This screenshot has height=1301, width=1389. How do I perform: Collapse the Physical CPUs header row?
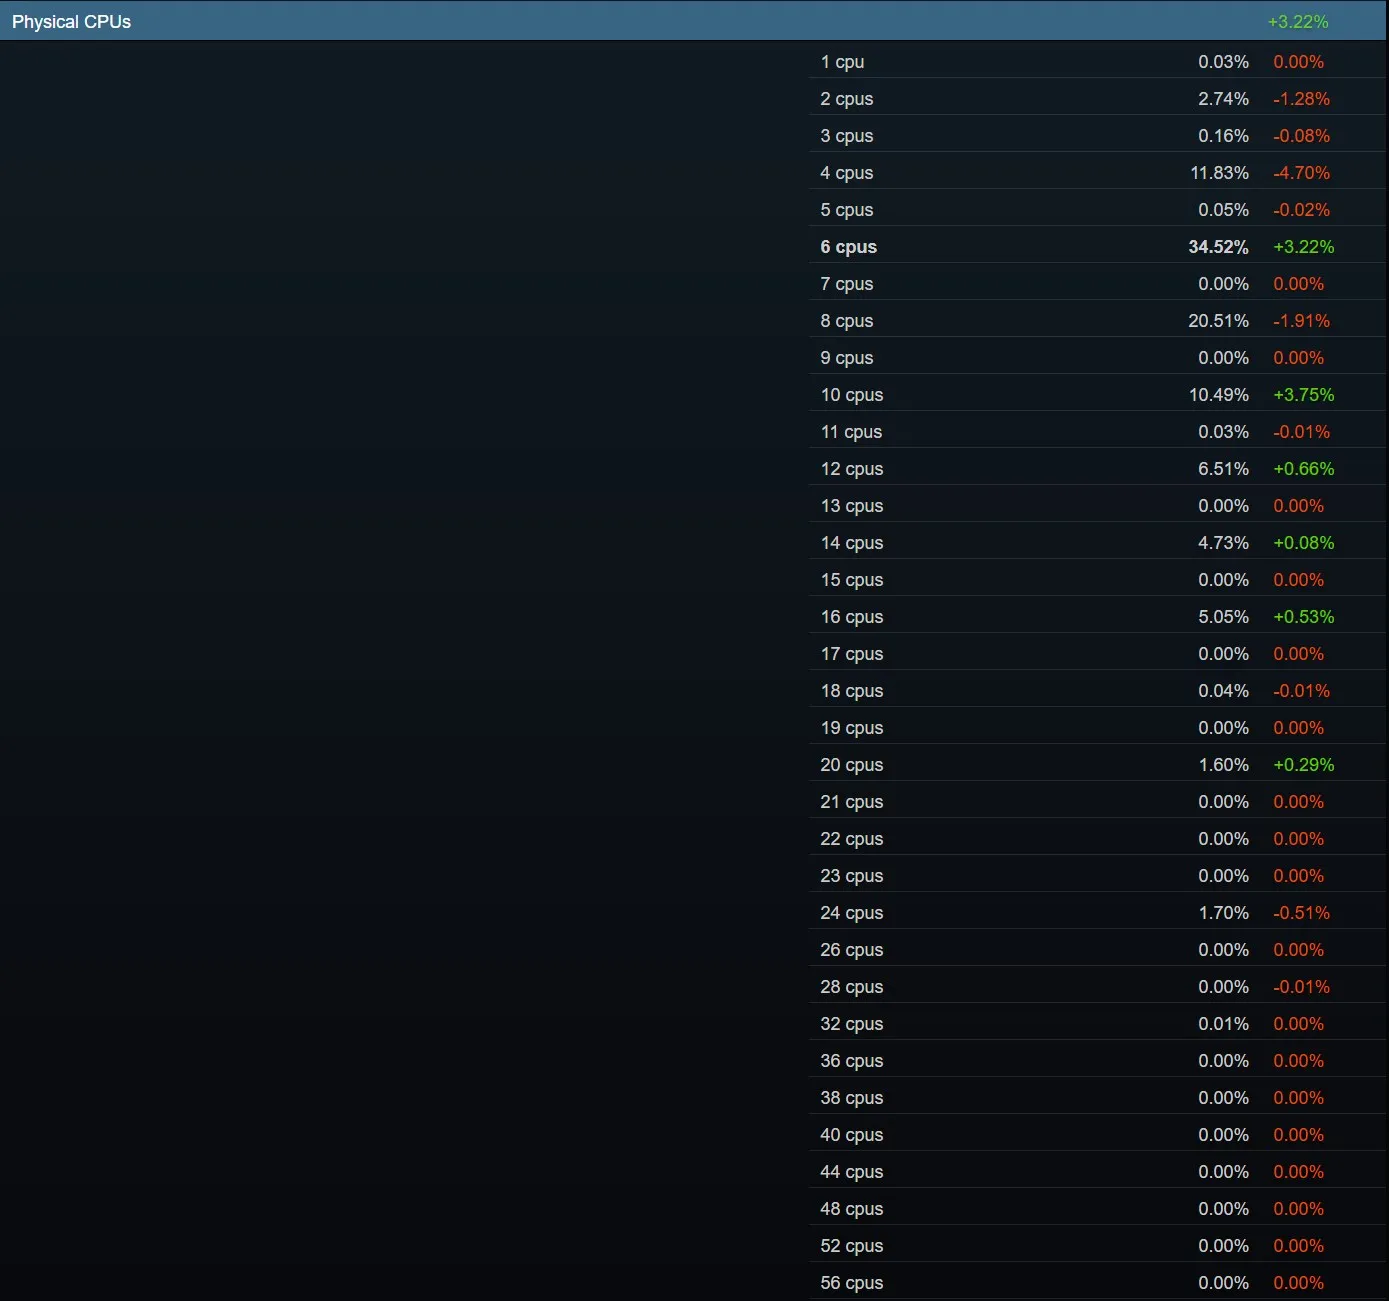point(693,21)
